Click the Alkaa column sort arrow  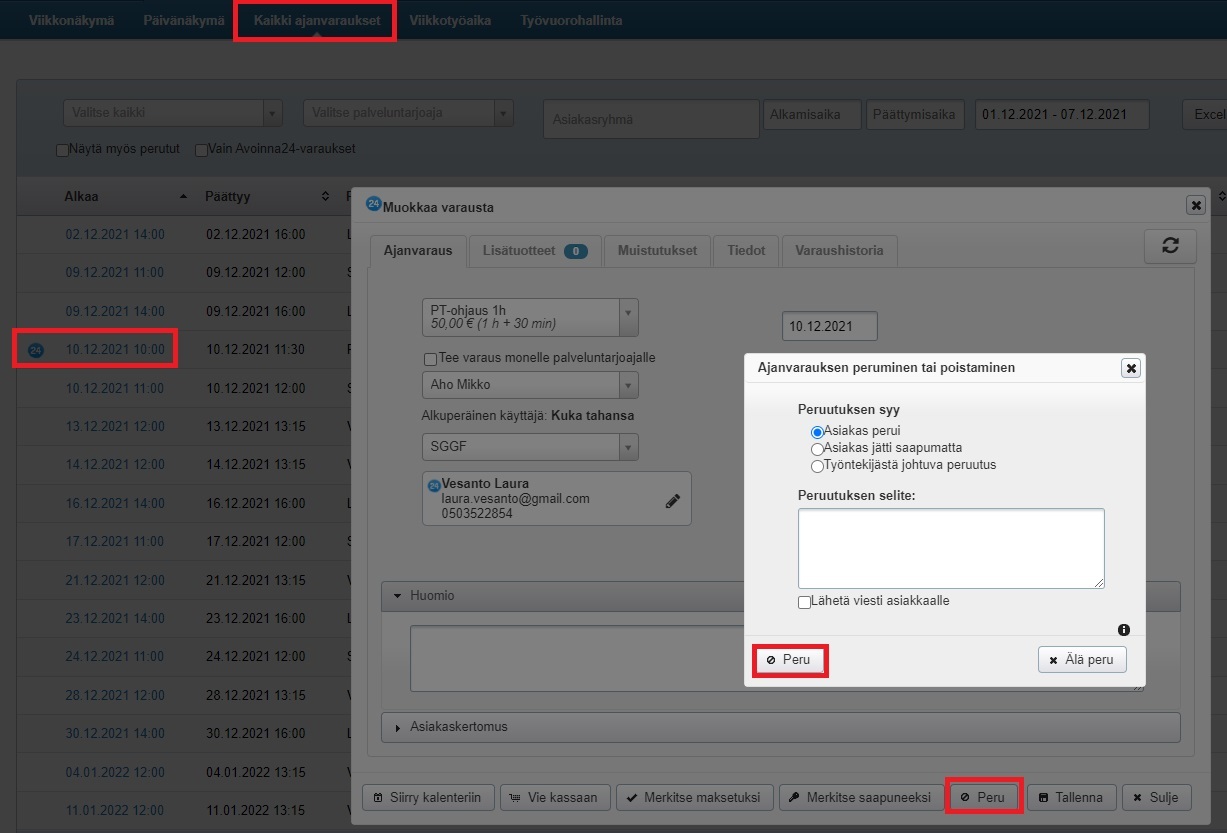coord(183,197)
